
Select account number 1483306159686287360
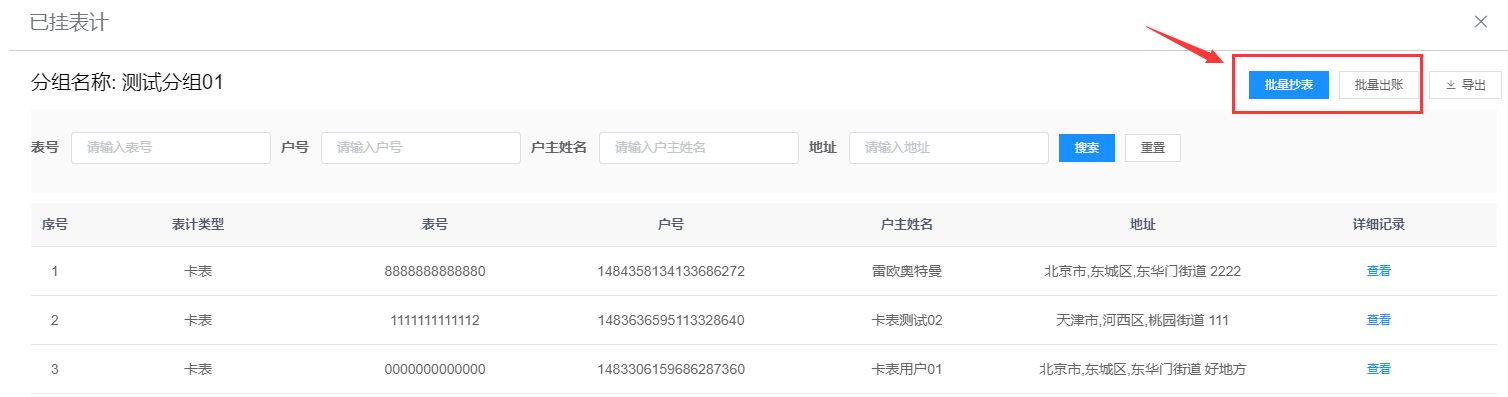(x=671, y=369)
